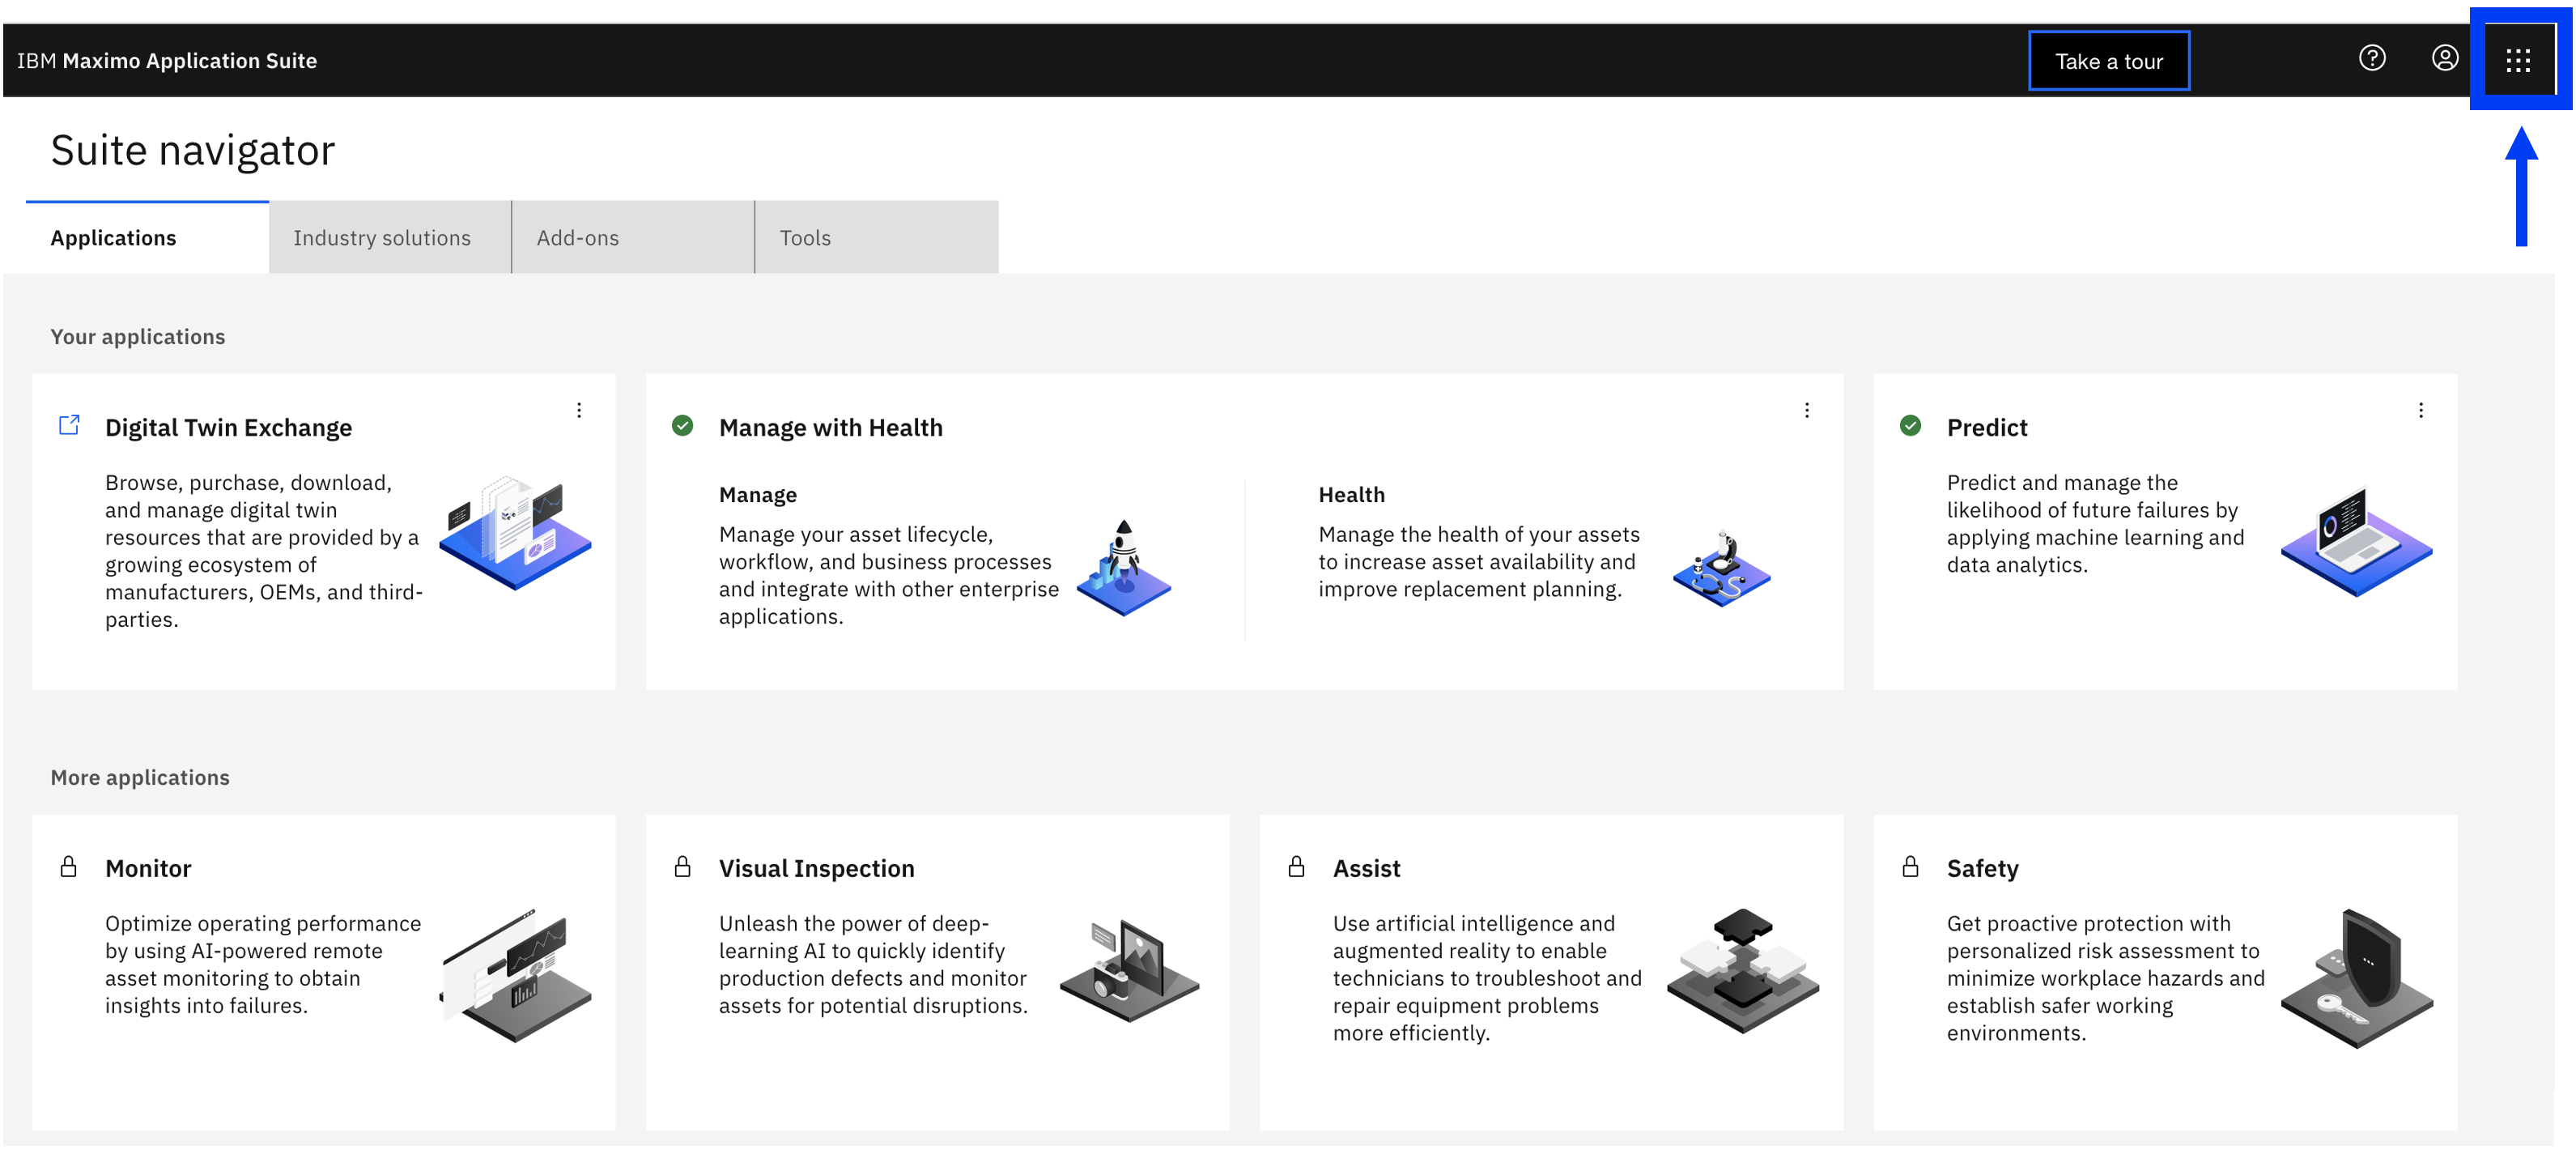Click the Predict green status checkmark
Image resolution: width=2576 pixels, height=1150 pixels.
click(1910, 425)
